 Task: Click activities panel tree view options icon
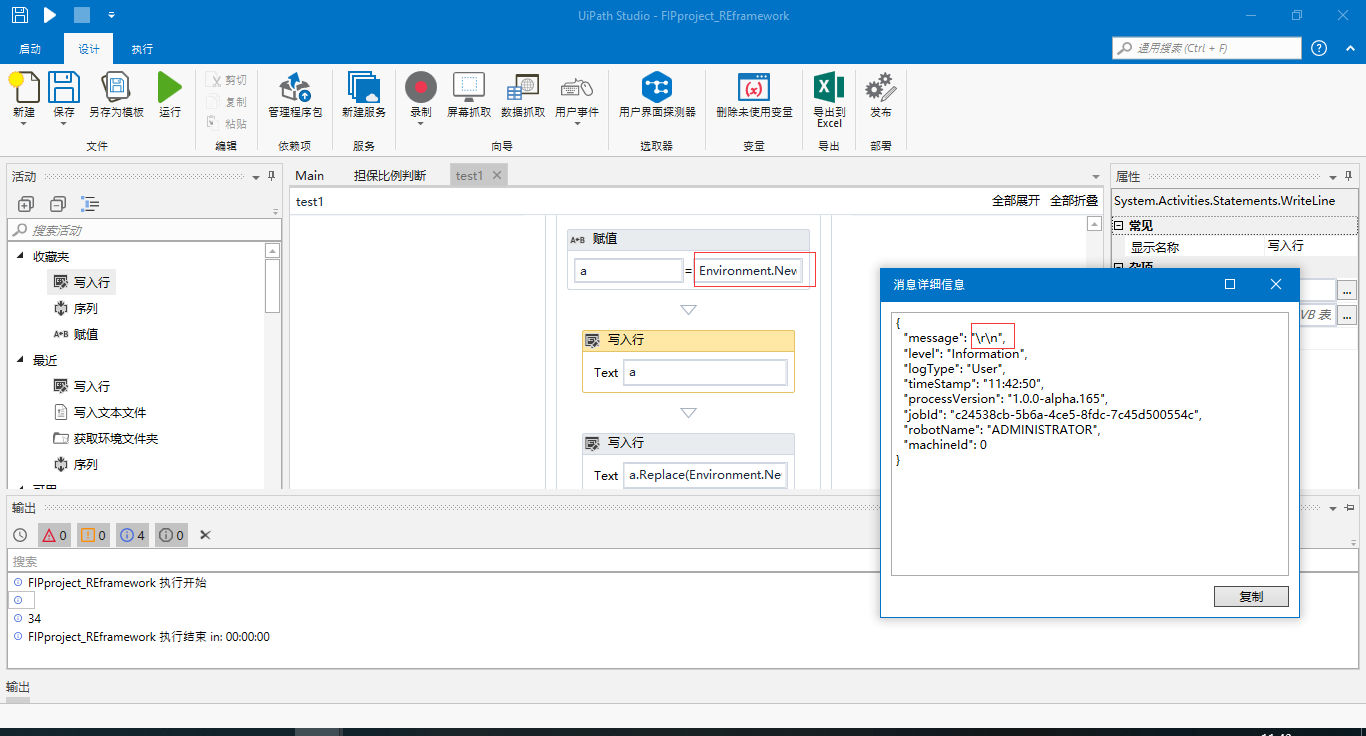click(x=90, y=204)
